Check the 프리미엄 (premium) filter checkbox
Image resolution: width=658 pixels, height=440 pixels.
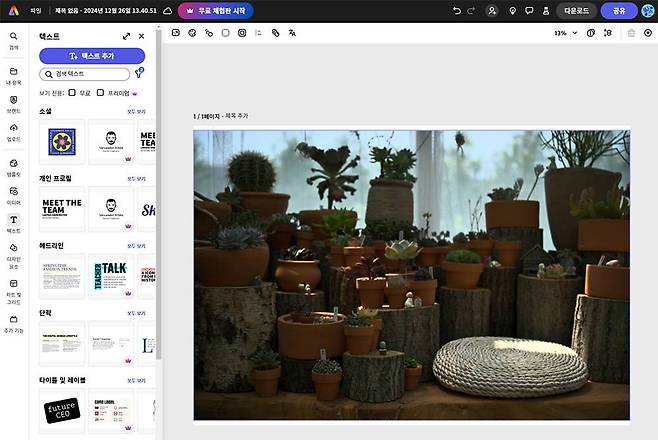point(100,92)
